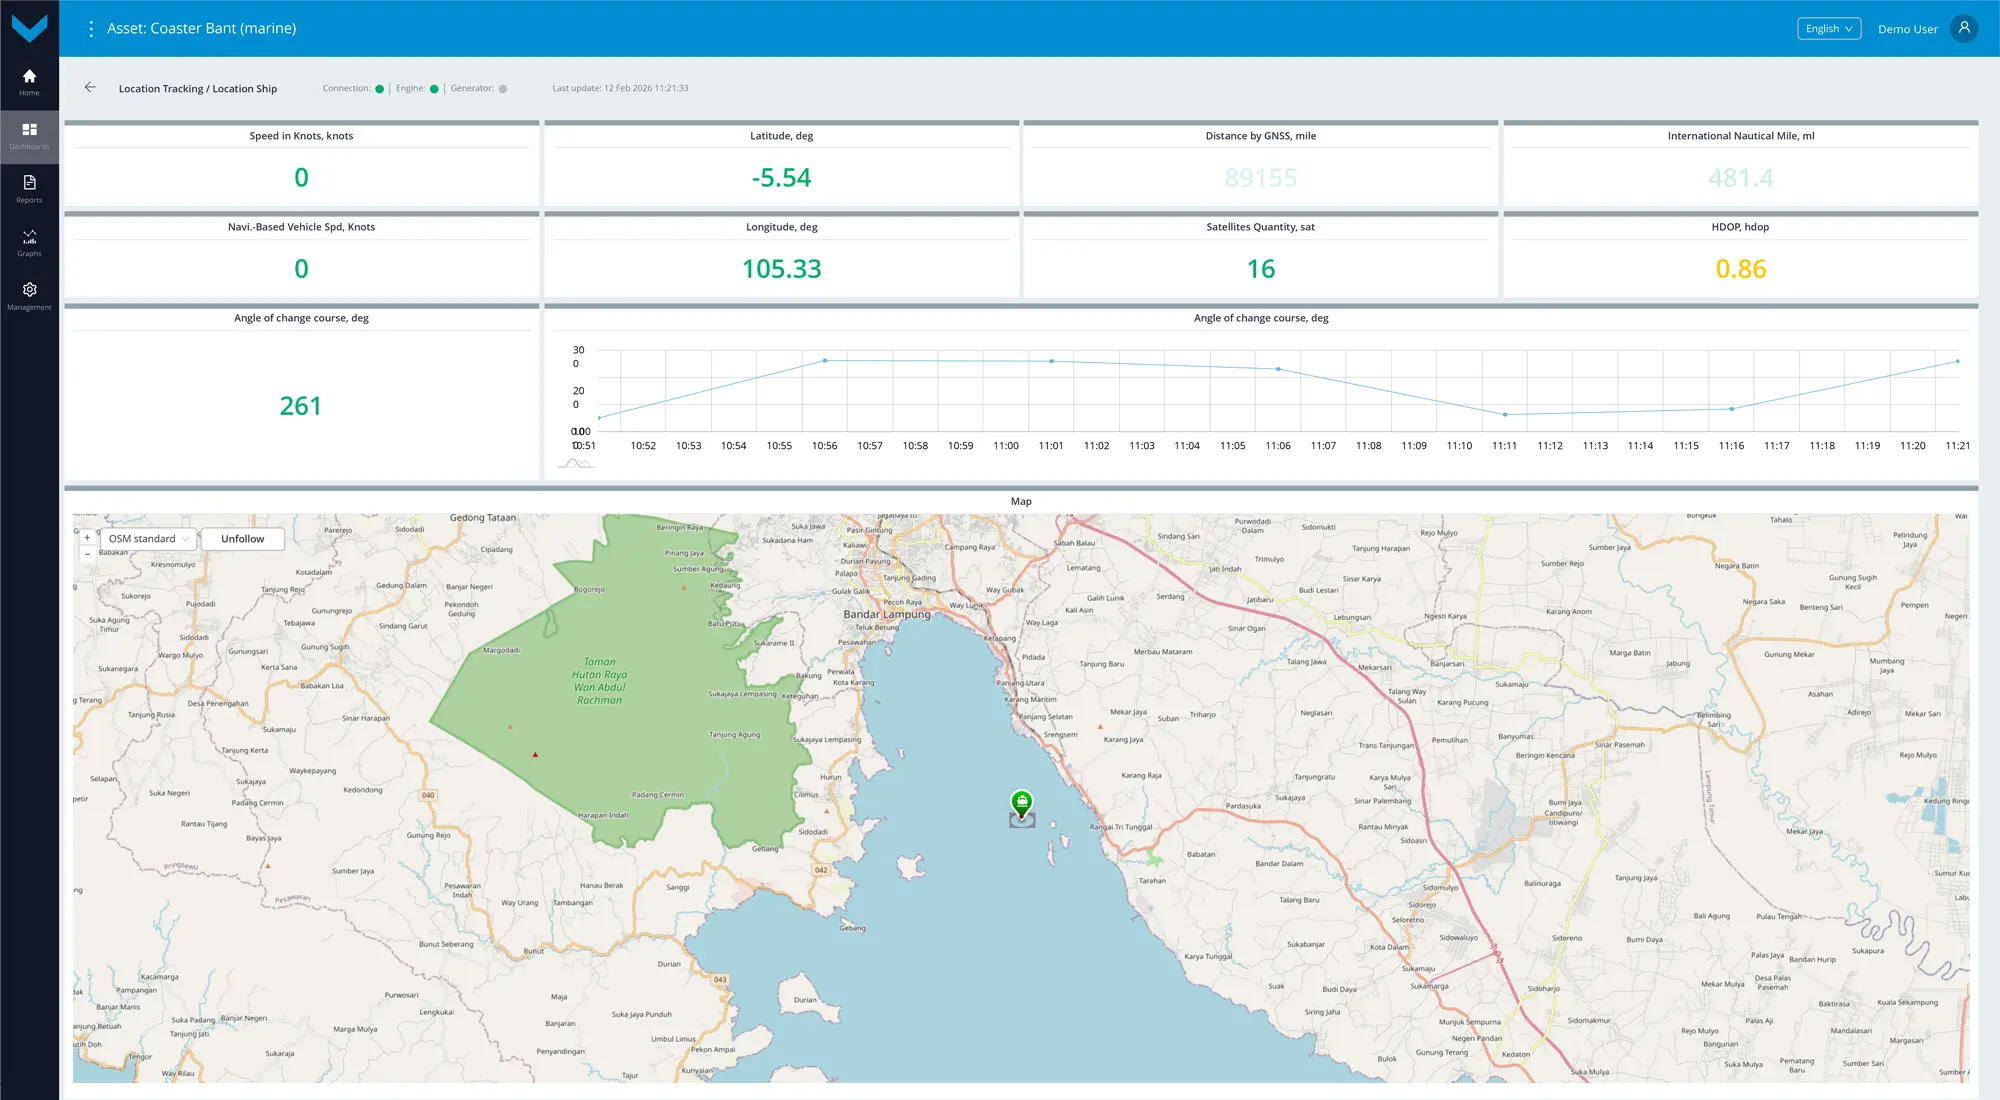2000x1100 pixels.
Task: Click the ship marker on map
Action: pyautogui.click(x=1021, y=803)
